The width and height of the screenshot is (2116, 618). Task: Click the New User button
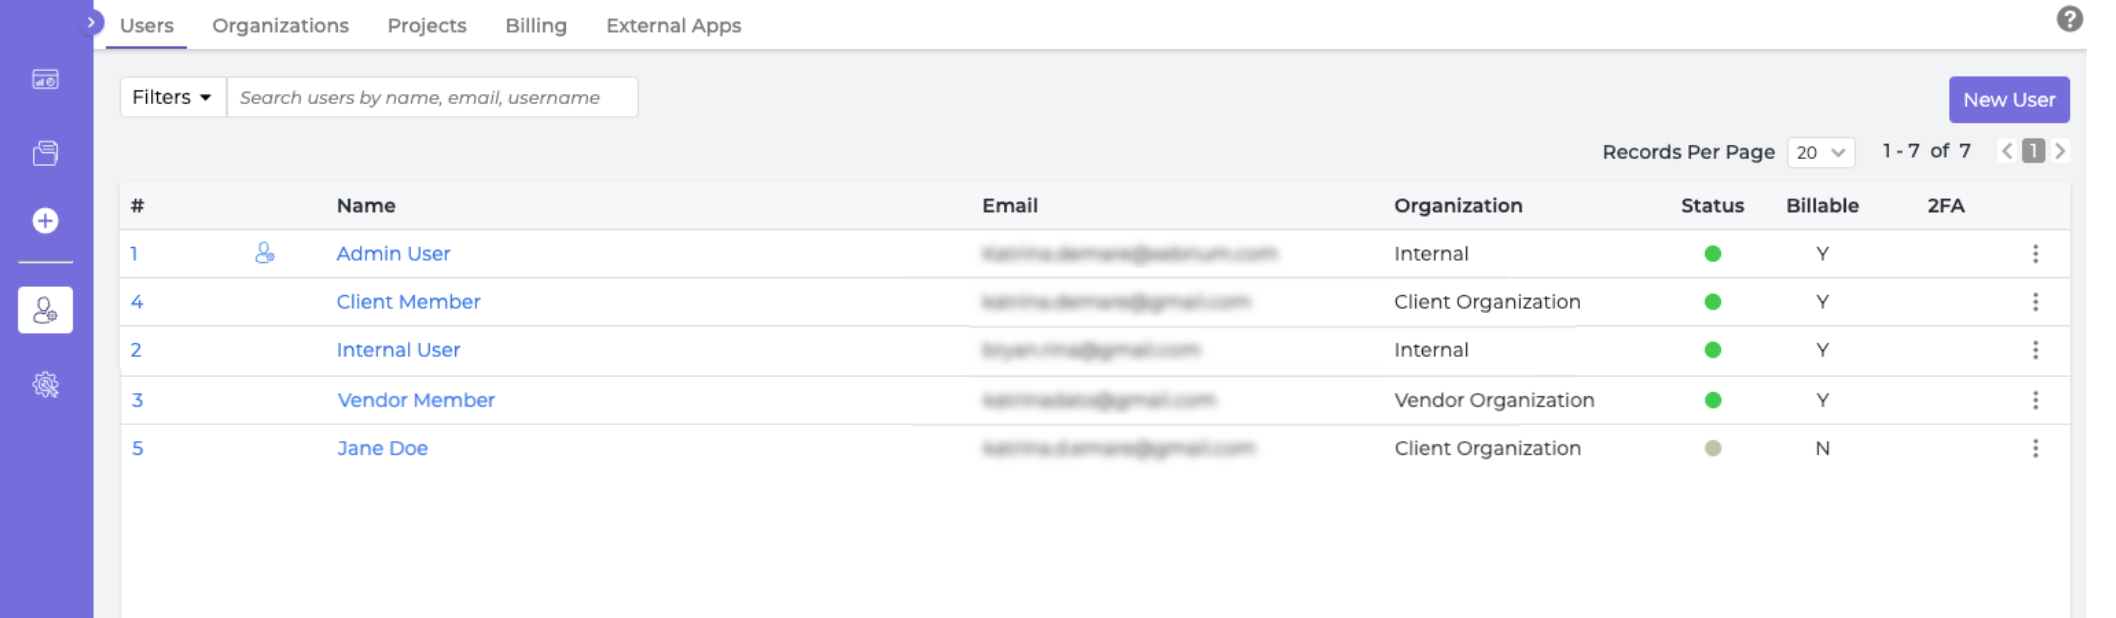click(x=2009, y=100)
